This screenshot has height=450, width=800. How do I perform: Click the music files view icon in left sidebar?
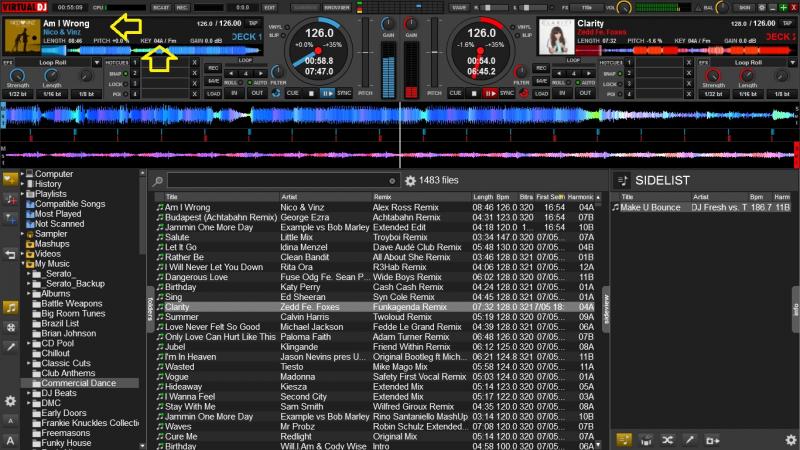[11, 307]
